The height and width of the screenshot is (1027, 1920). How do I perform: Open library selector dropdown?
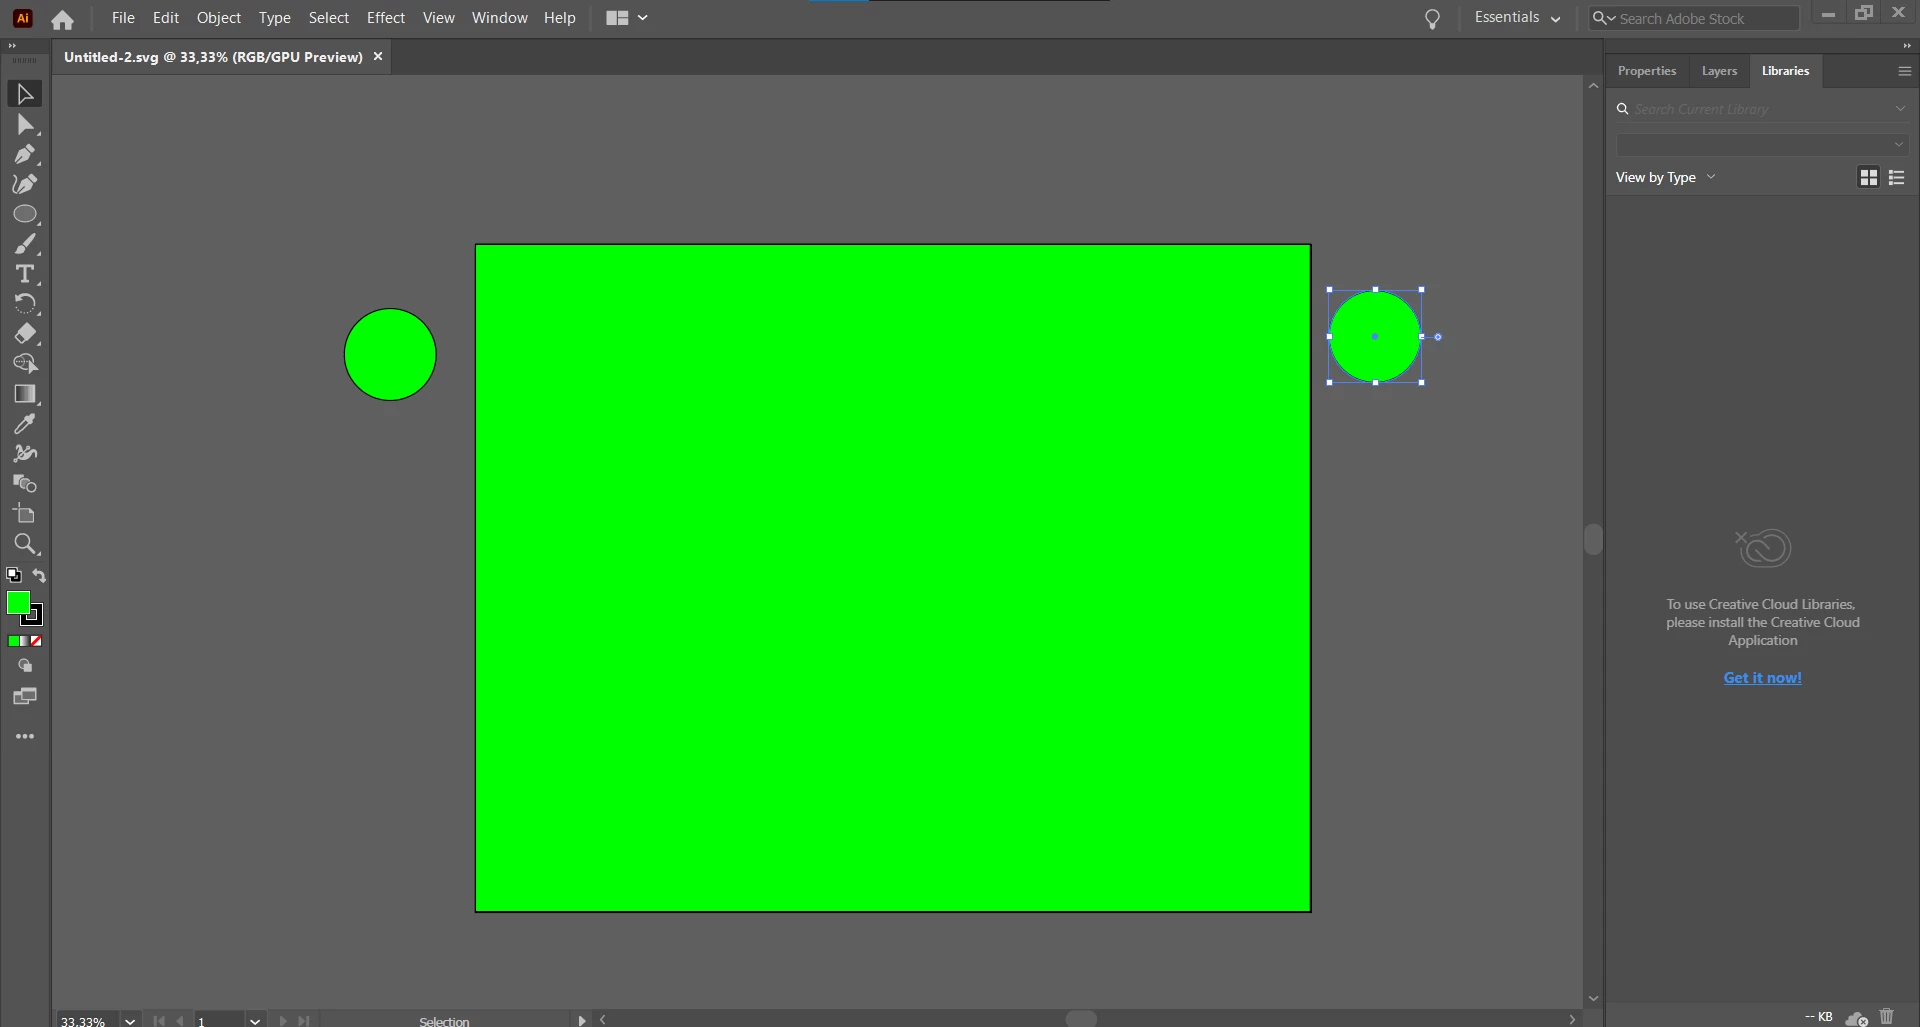click(x=1762, y=145)
